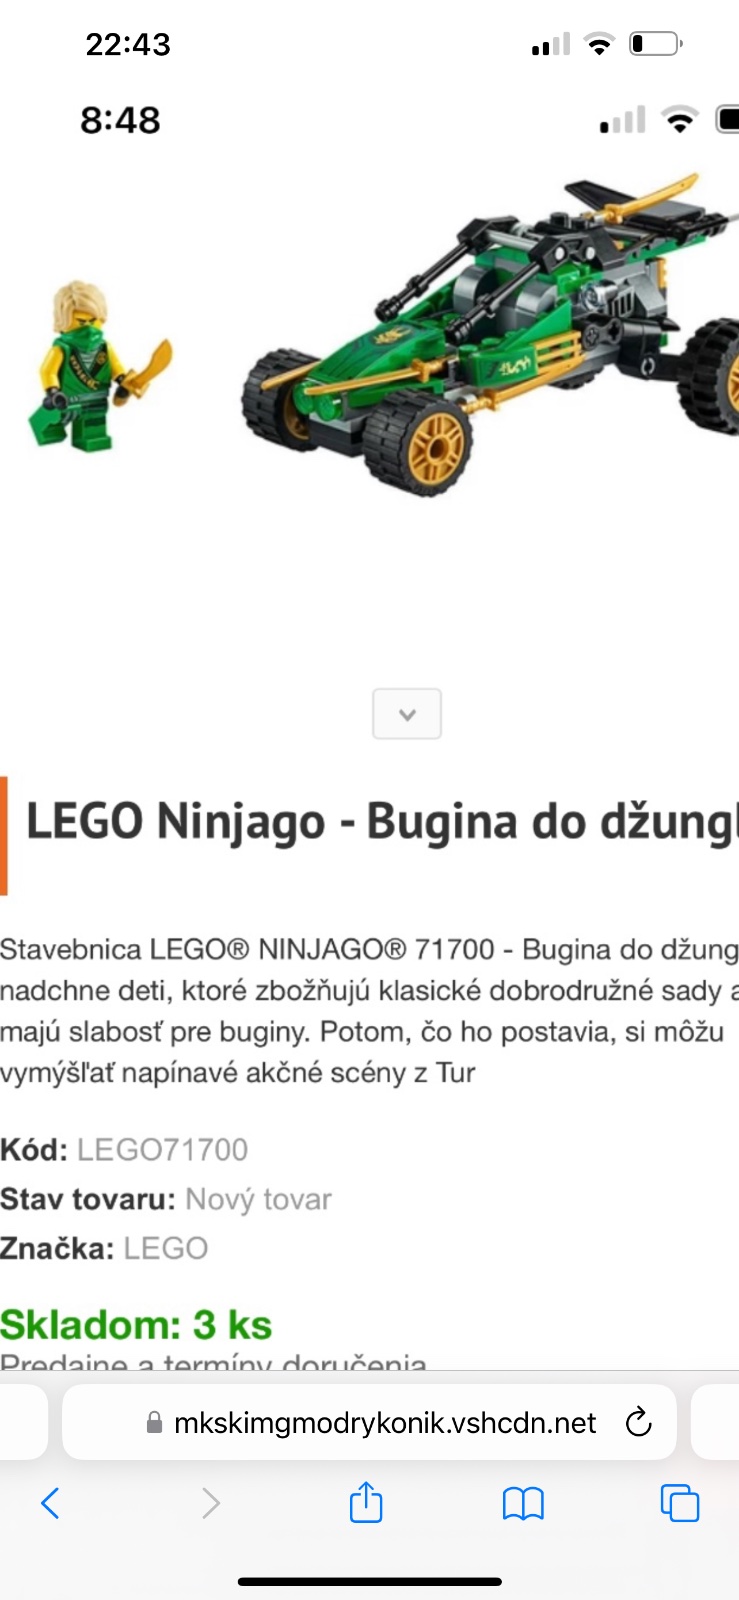Reload the page with the refresh icon

click(638, 1422)
